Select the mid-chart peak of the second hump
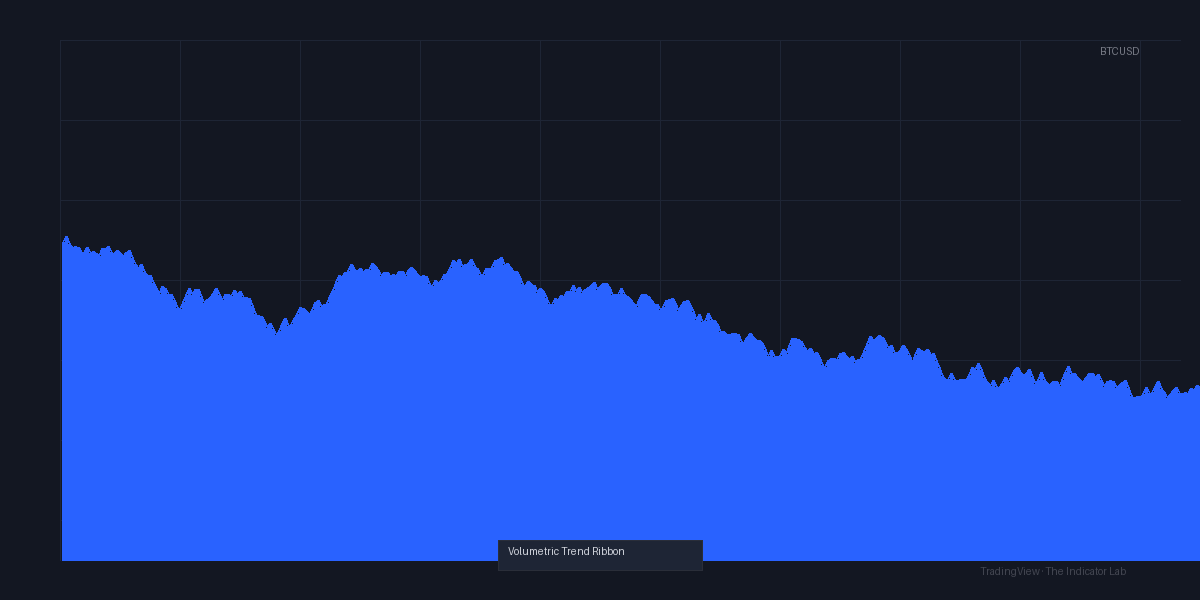Screen dimensions: 1200x600 coord(500,259)
